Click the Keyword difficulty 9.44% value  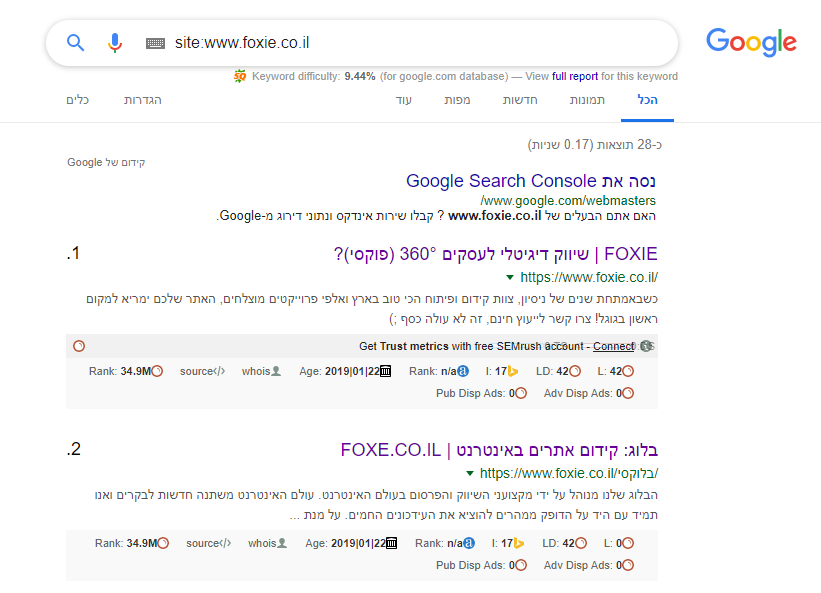click(360, 76)
